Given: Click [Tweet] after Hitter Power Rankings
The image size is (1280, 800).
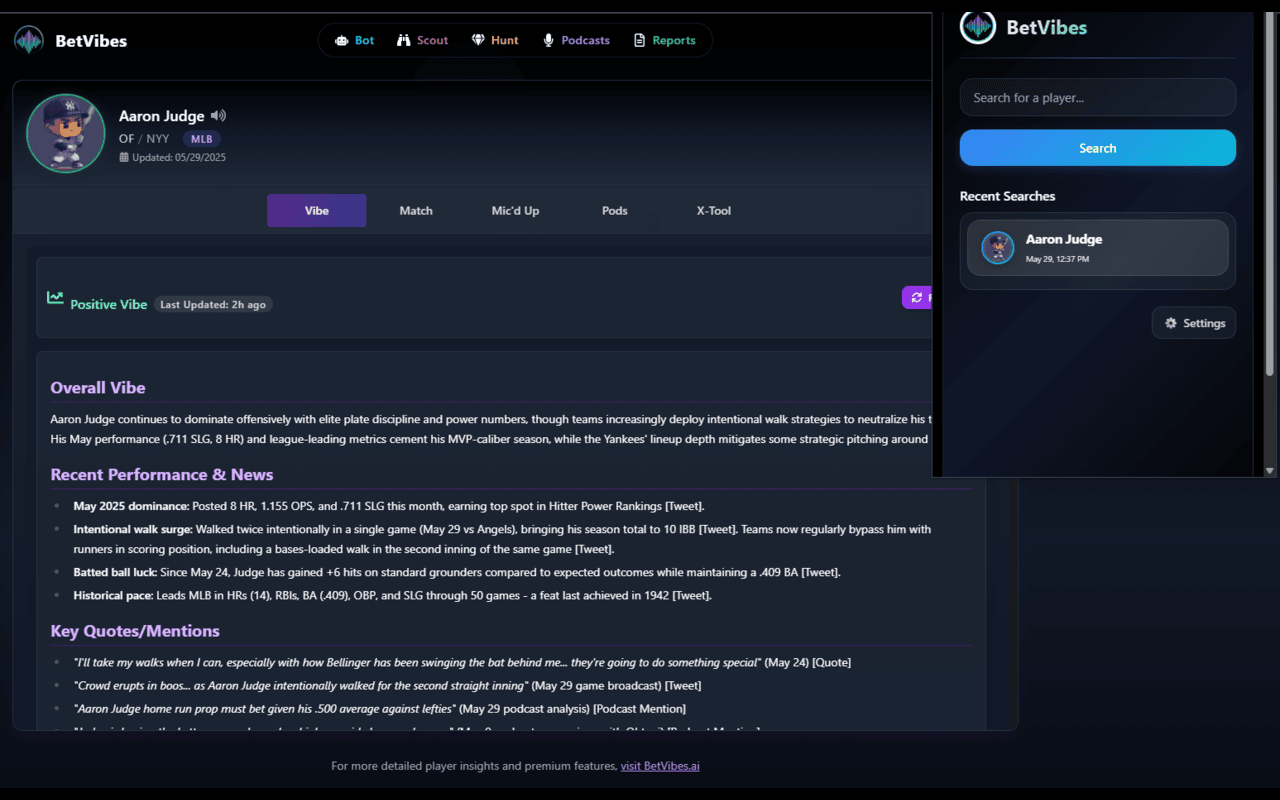Looking at the screenshot, I should click(685, 506).
